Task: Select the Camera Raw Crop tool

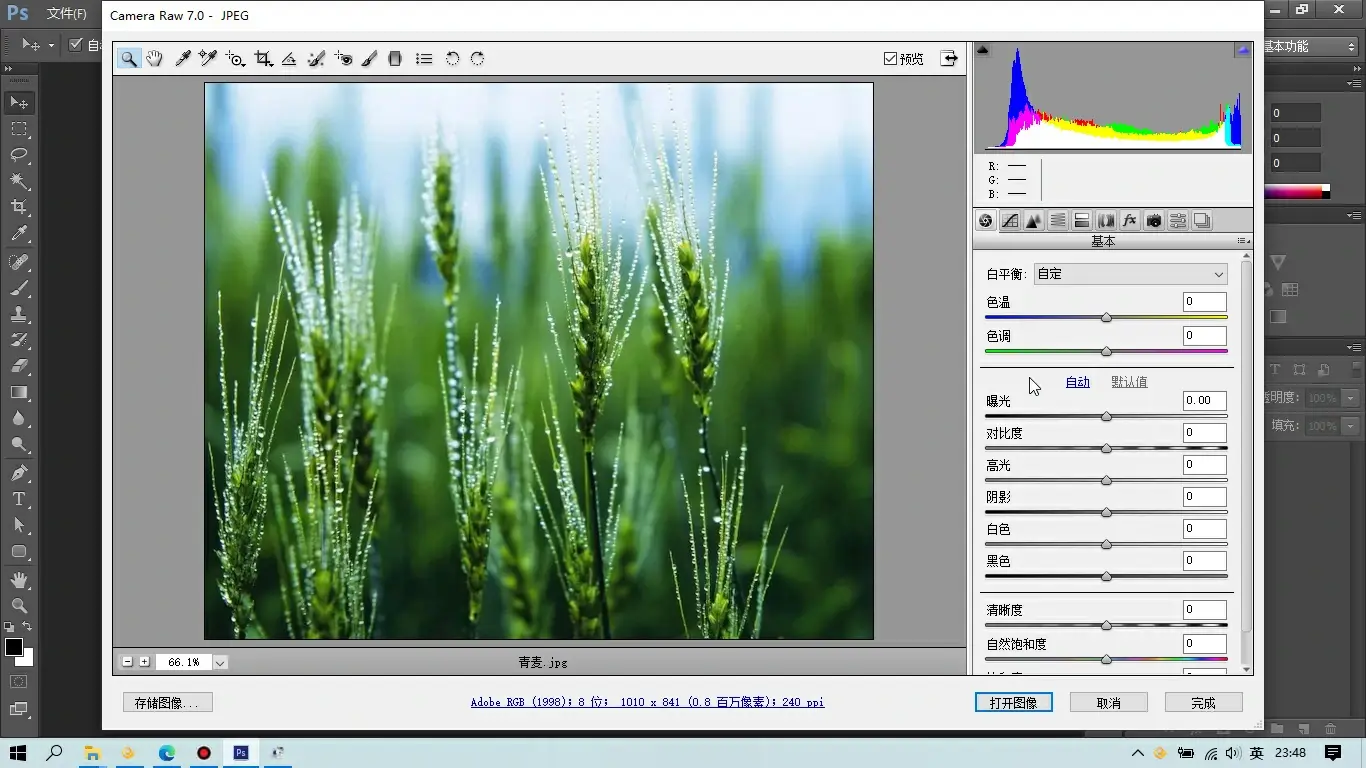Action: (x=263, y=59)
